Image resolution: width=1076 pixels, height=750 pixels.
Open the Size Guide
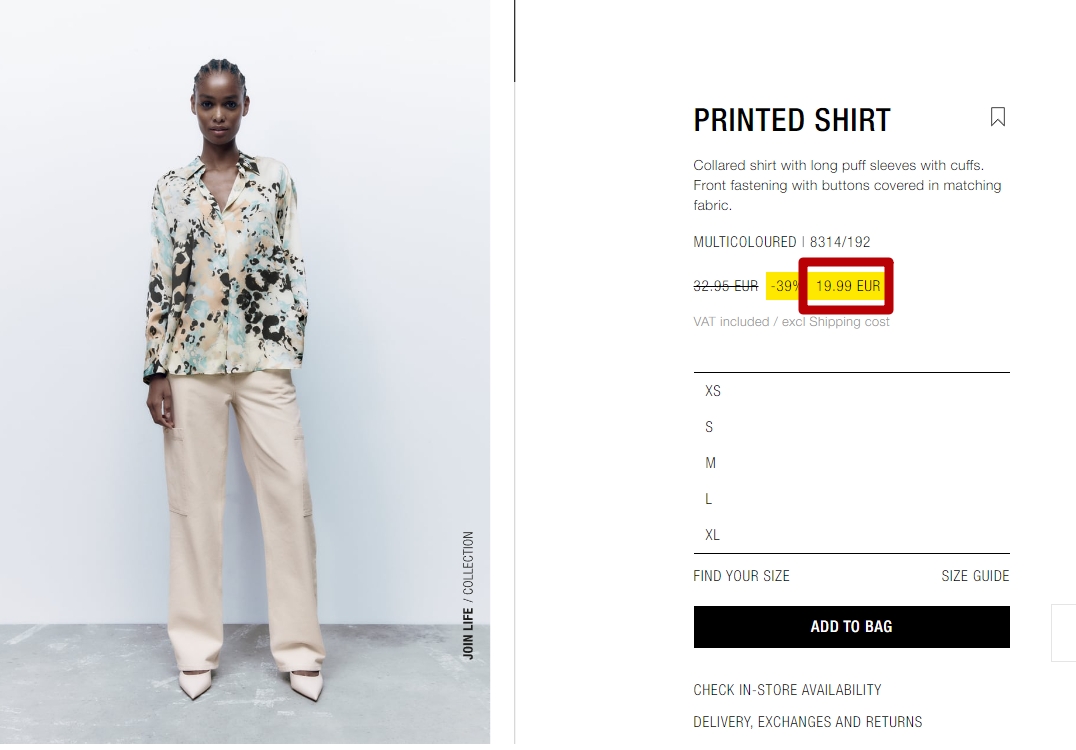coord(975,576)
